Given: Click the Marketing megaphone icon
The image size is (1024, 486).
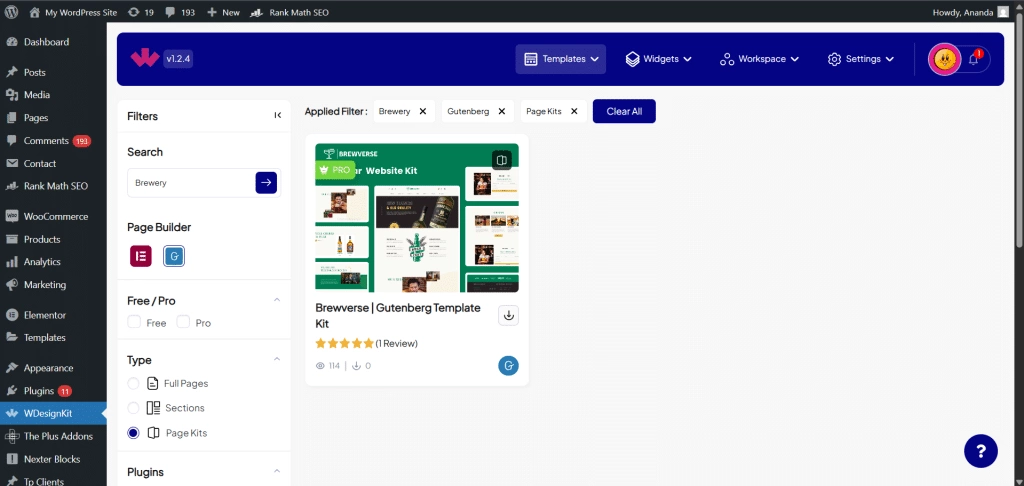Looking at the screenshot, I should [x=11, y=285].
